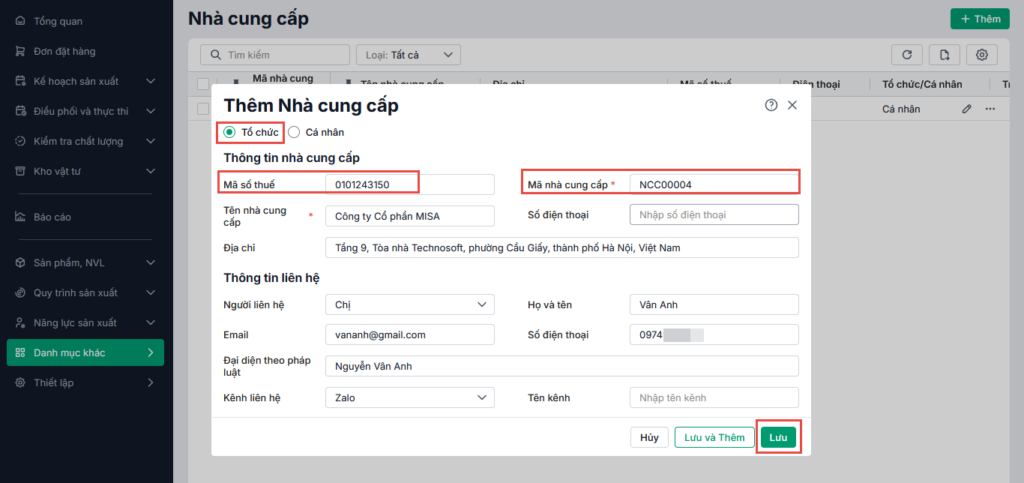Click the Địa chỉ address field
Viewport: 1024px width, 483px height.
coord(562,248)
